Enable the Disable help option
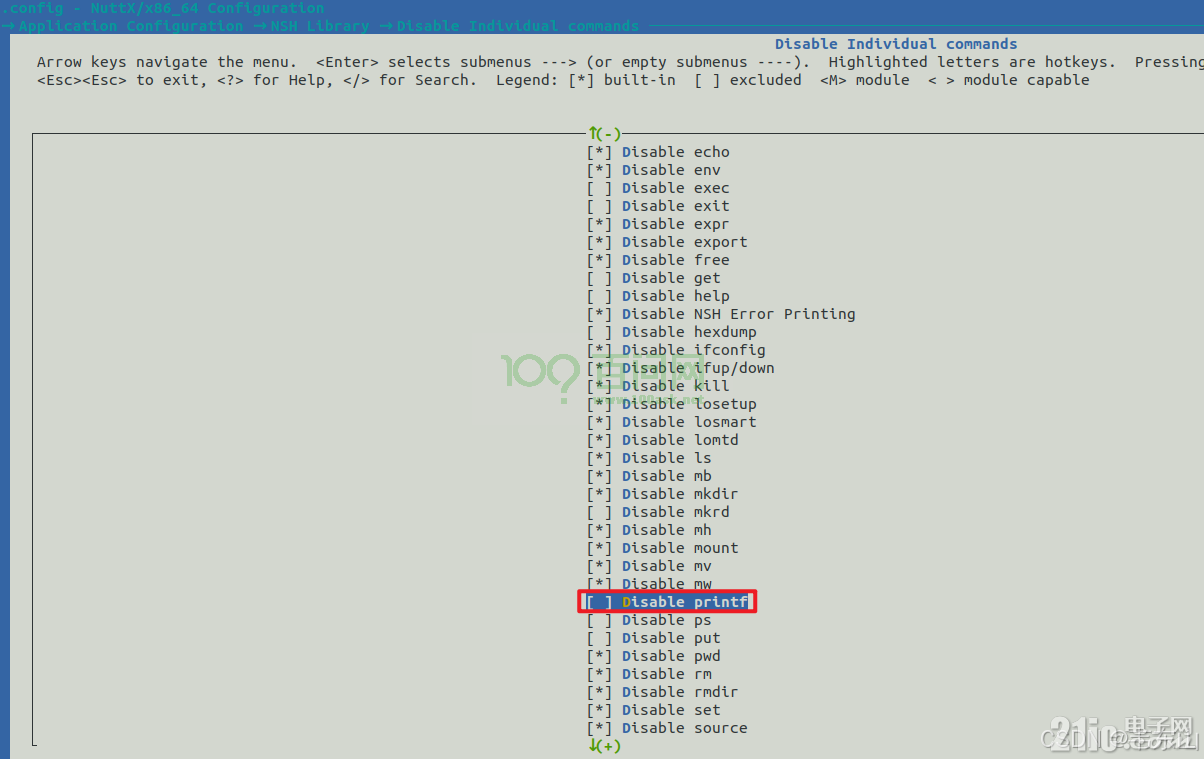Viewport: 1204px width, 759px height. 658,296
